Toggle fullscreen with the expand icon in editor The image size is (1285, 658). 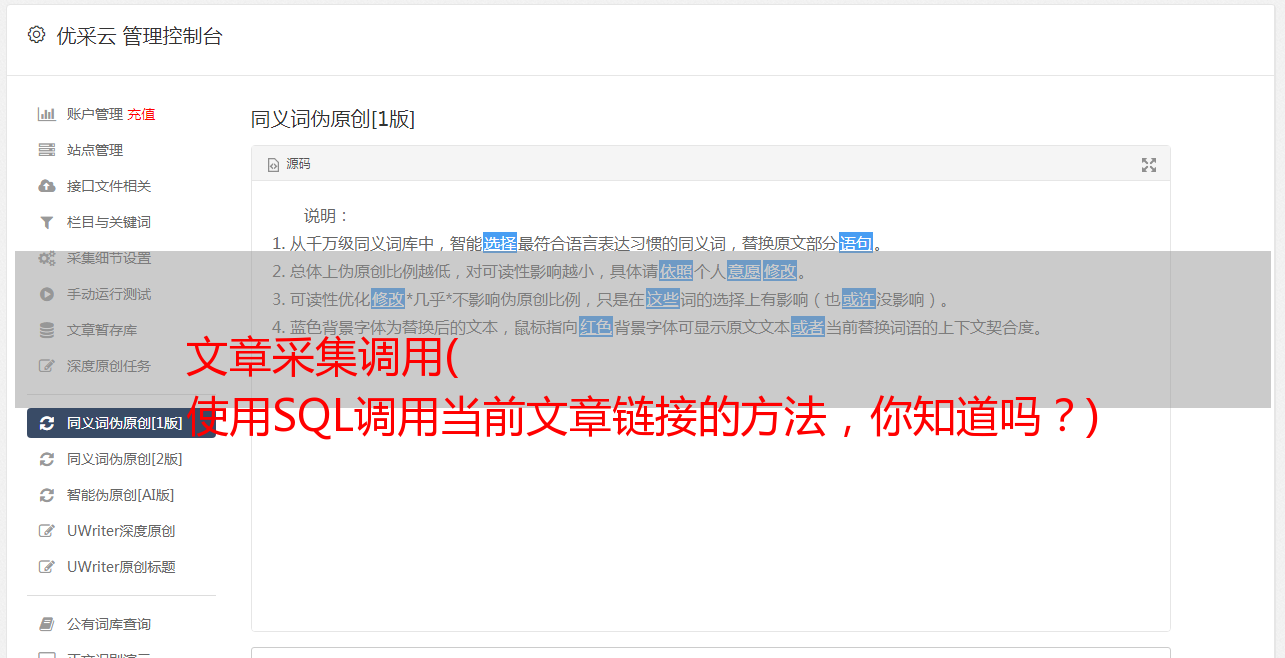pyautogui.click(x=1149, y=165)
